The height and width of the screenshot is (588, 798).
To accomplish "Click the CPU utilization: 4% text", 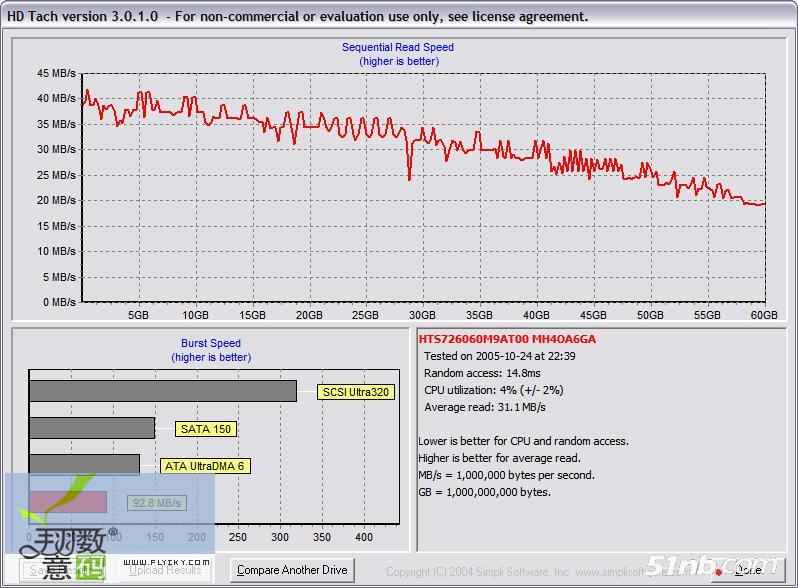I will (x=494, y=390).
